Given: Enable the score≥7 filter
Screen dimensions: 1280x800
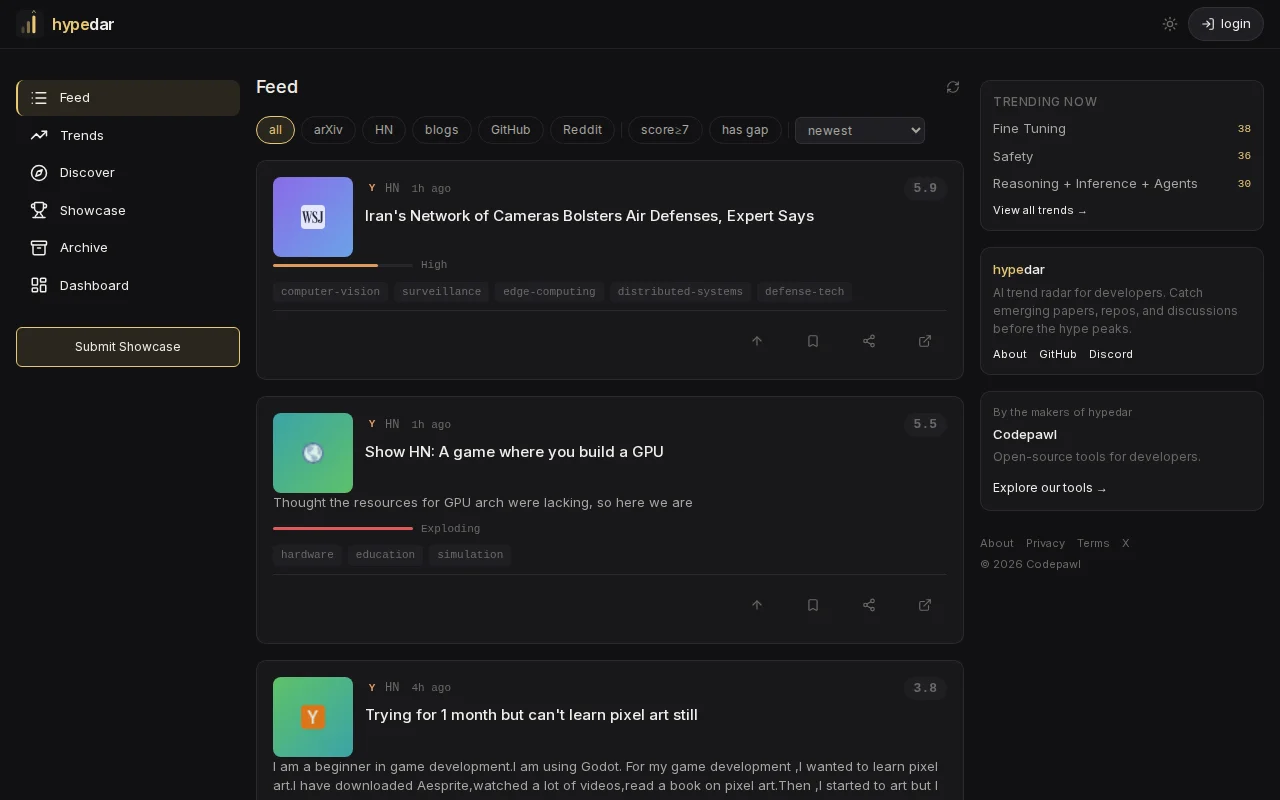Looking at the screenshot, I should click(x=665, y=130).
